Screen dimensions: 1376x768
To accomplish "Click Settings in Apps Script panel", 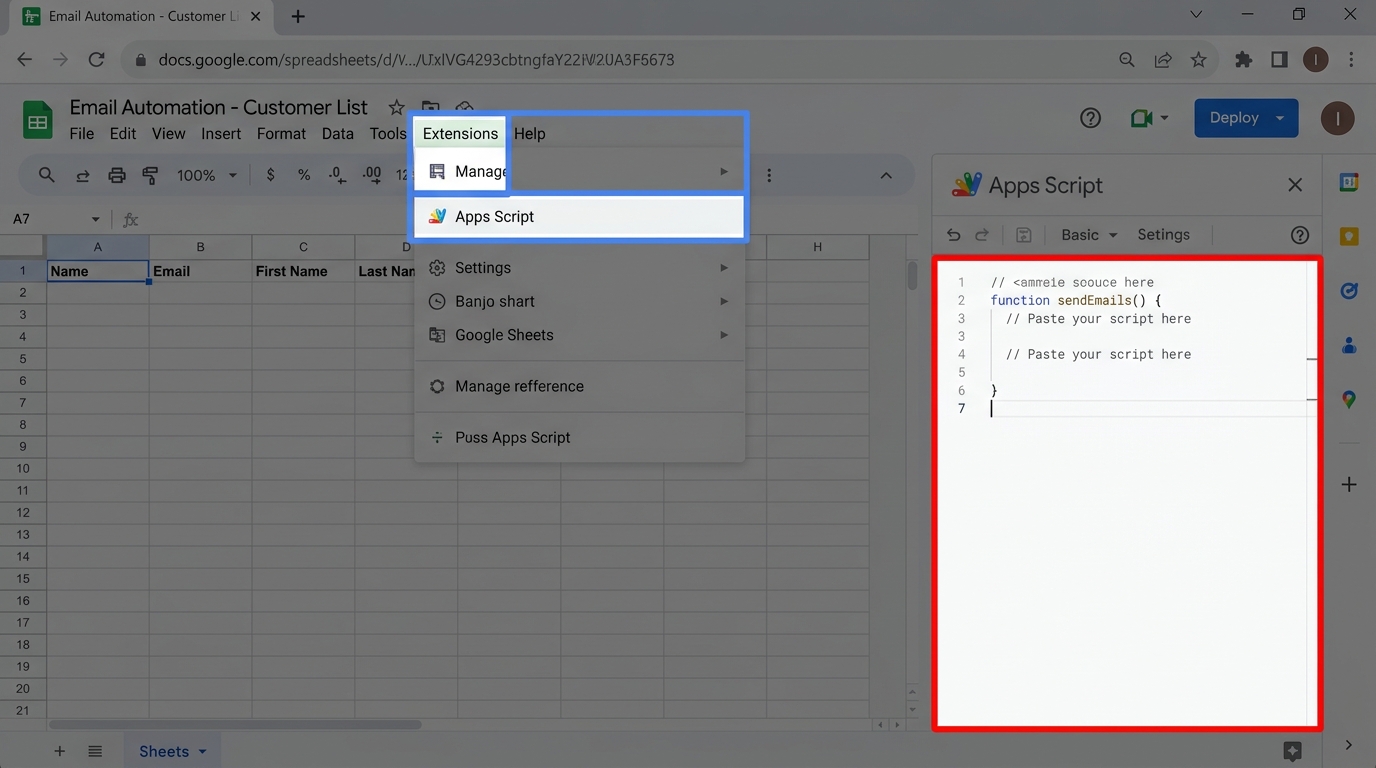I will click(x=1163, y=235).
